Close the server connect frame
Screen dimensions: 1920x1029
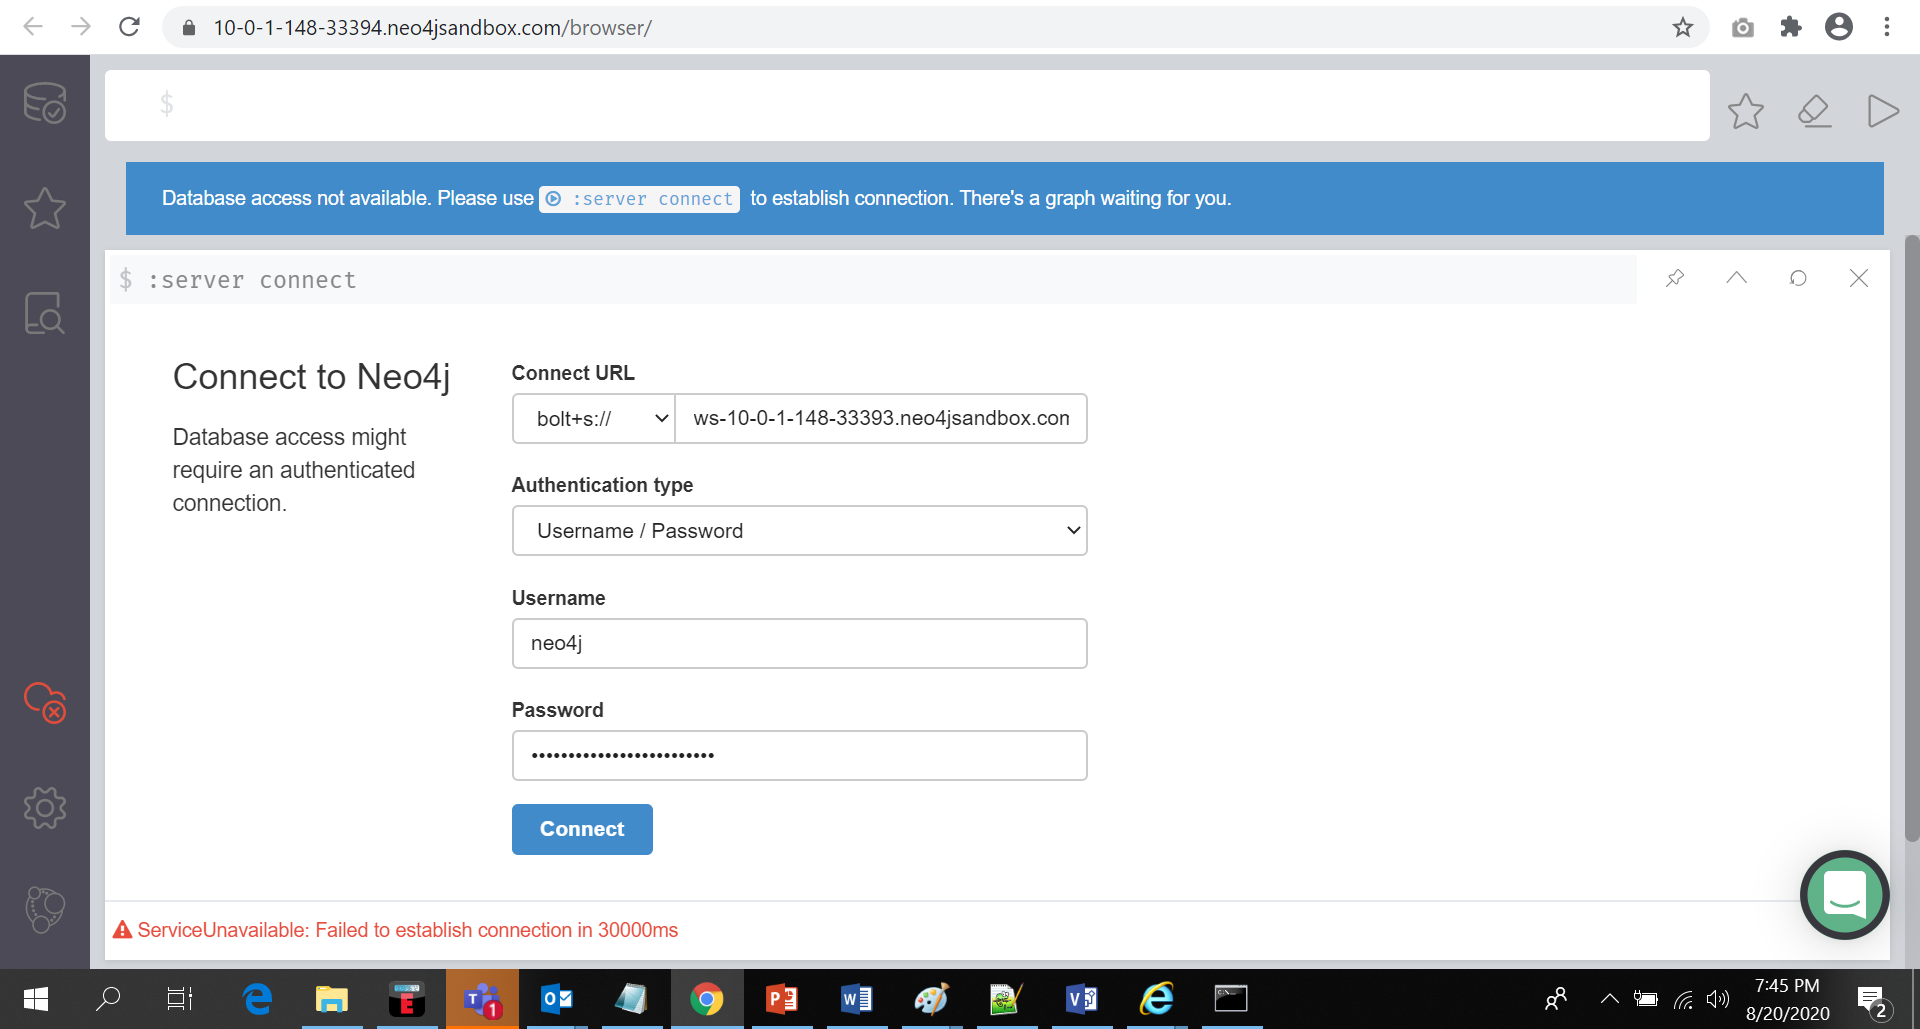pyautogui.click(x=1859, y=278)
